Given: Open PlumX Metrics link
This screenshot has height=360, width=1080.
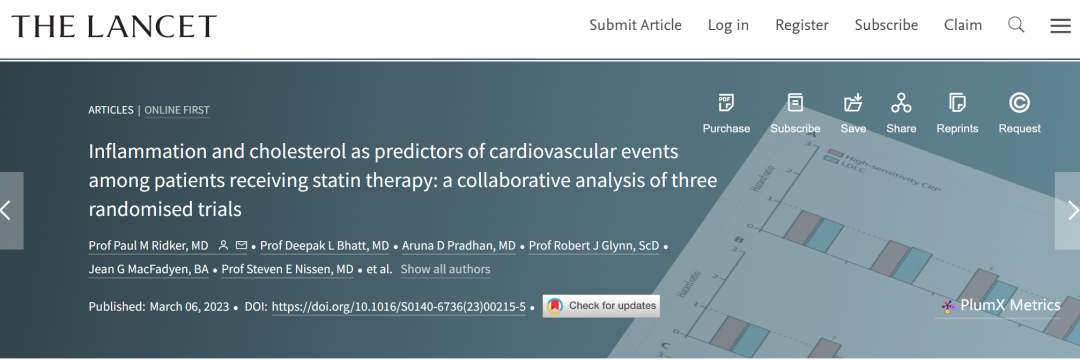Looking at the screenshot, I should tap(1001, 305).
